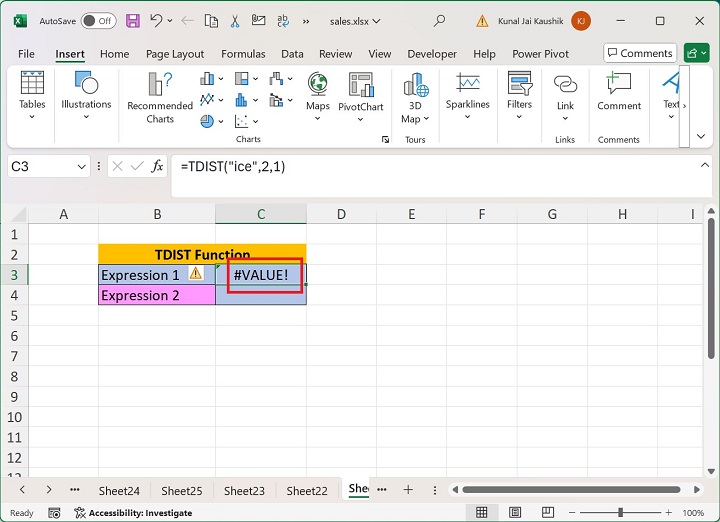The width and height of the screenshot is (720, 522).
Task: Click Recommended Charts button
Action: 160,98
